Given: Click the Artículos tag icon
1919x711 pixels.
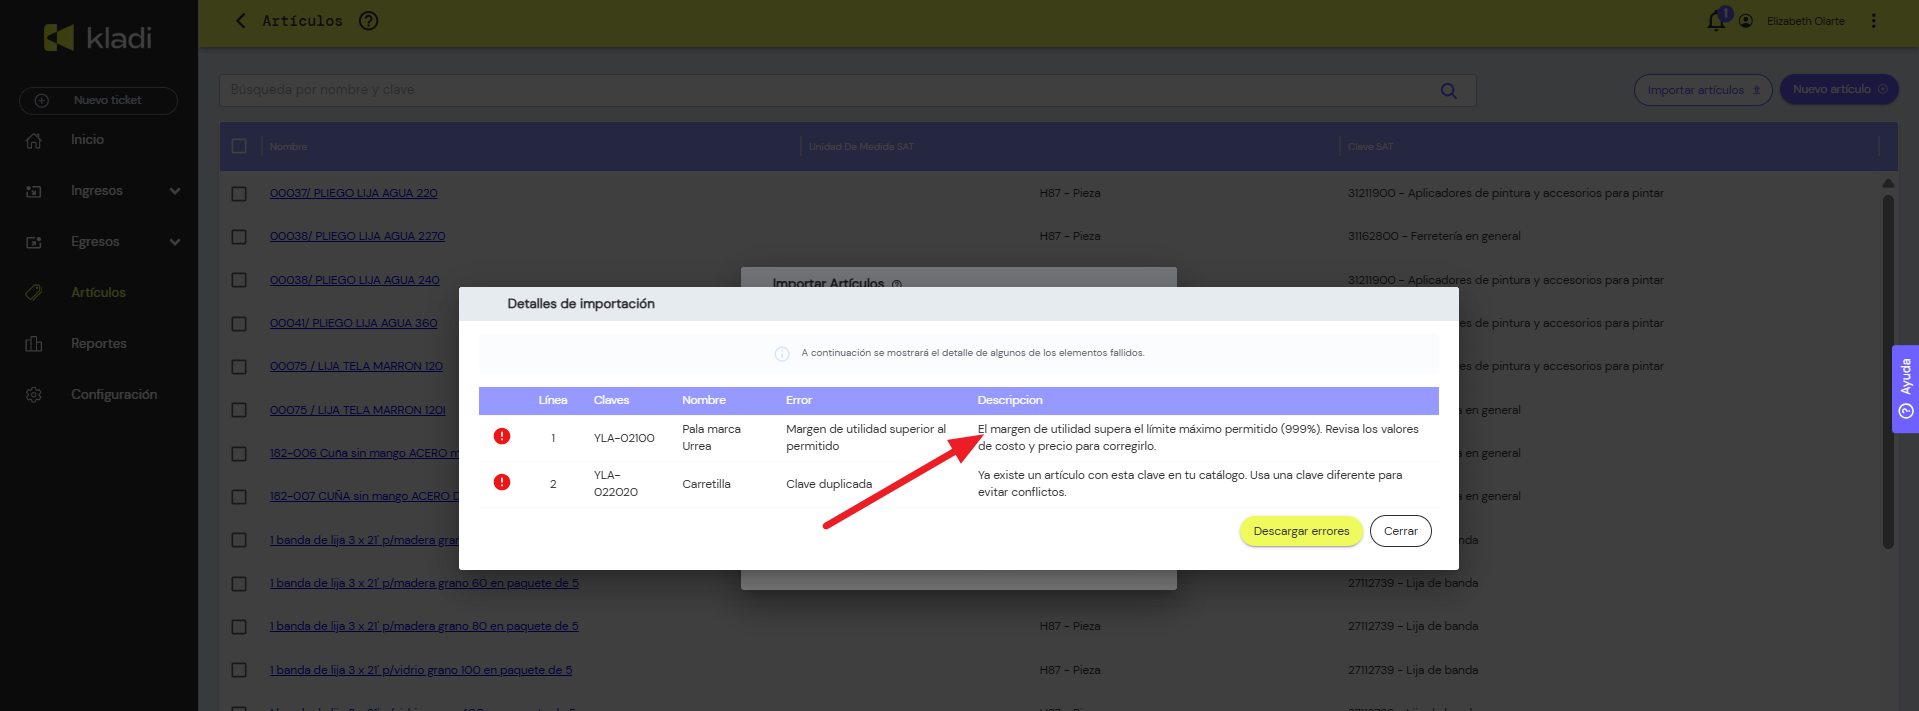Looking at the screenshot, I should pyautogui.click(x=34, y=293).
